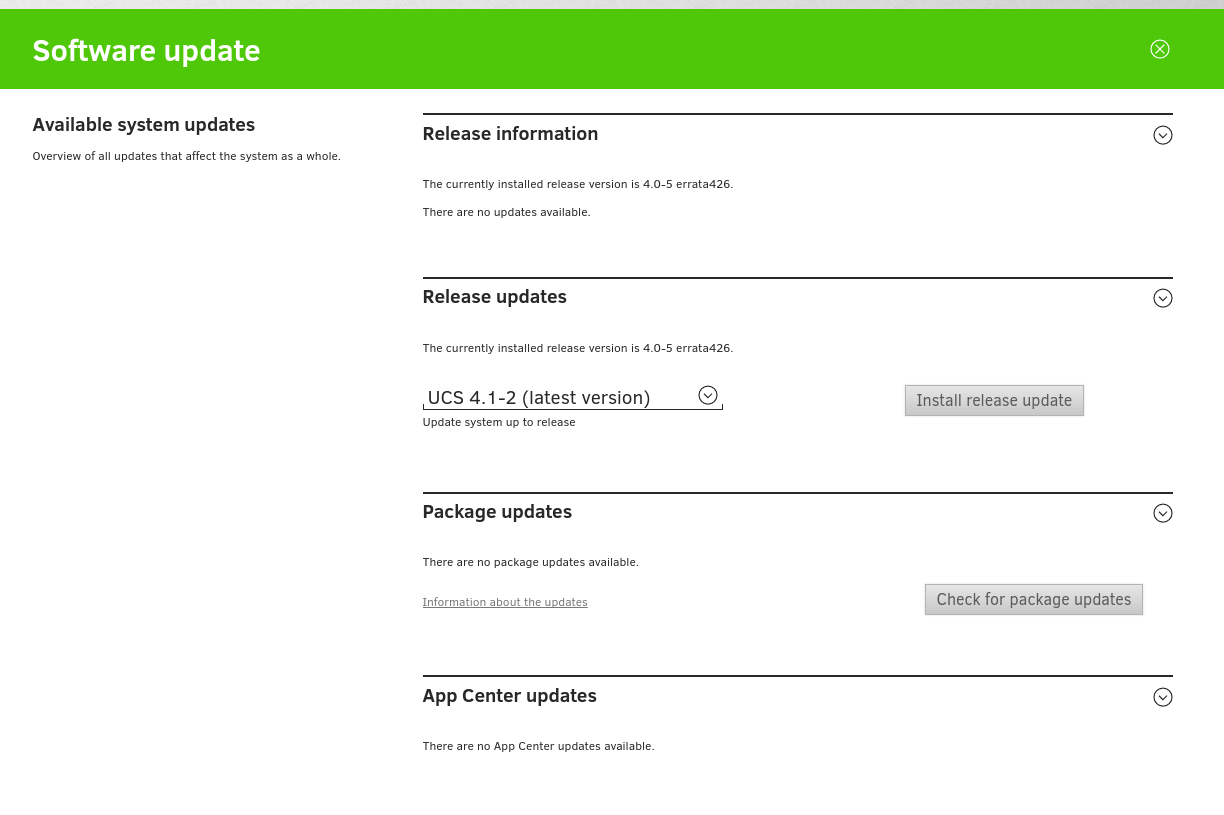Click the Package updates heading
1224x815 pixels.
tap(497, 512)
